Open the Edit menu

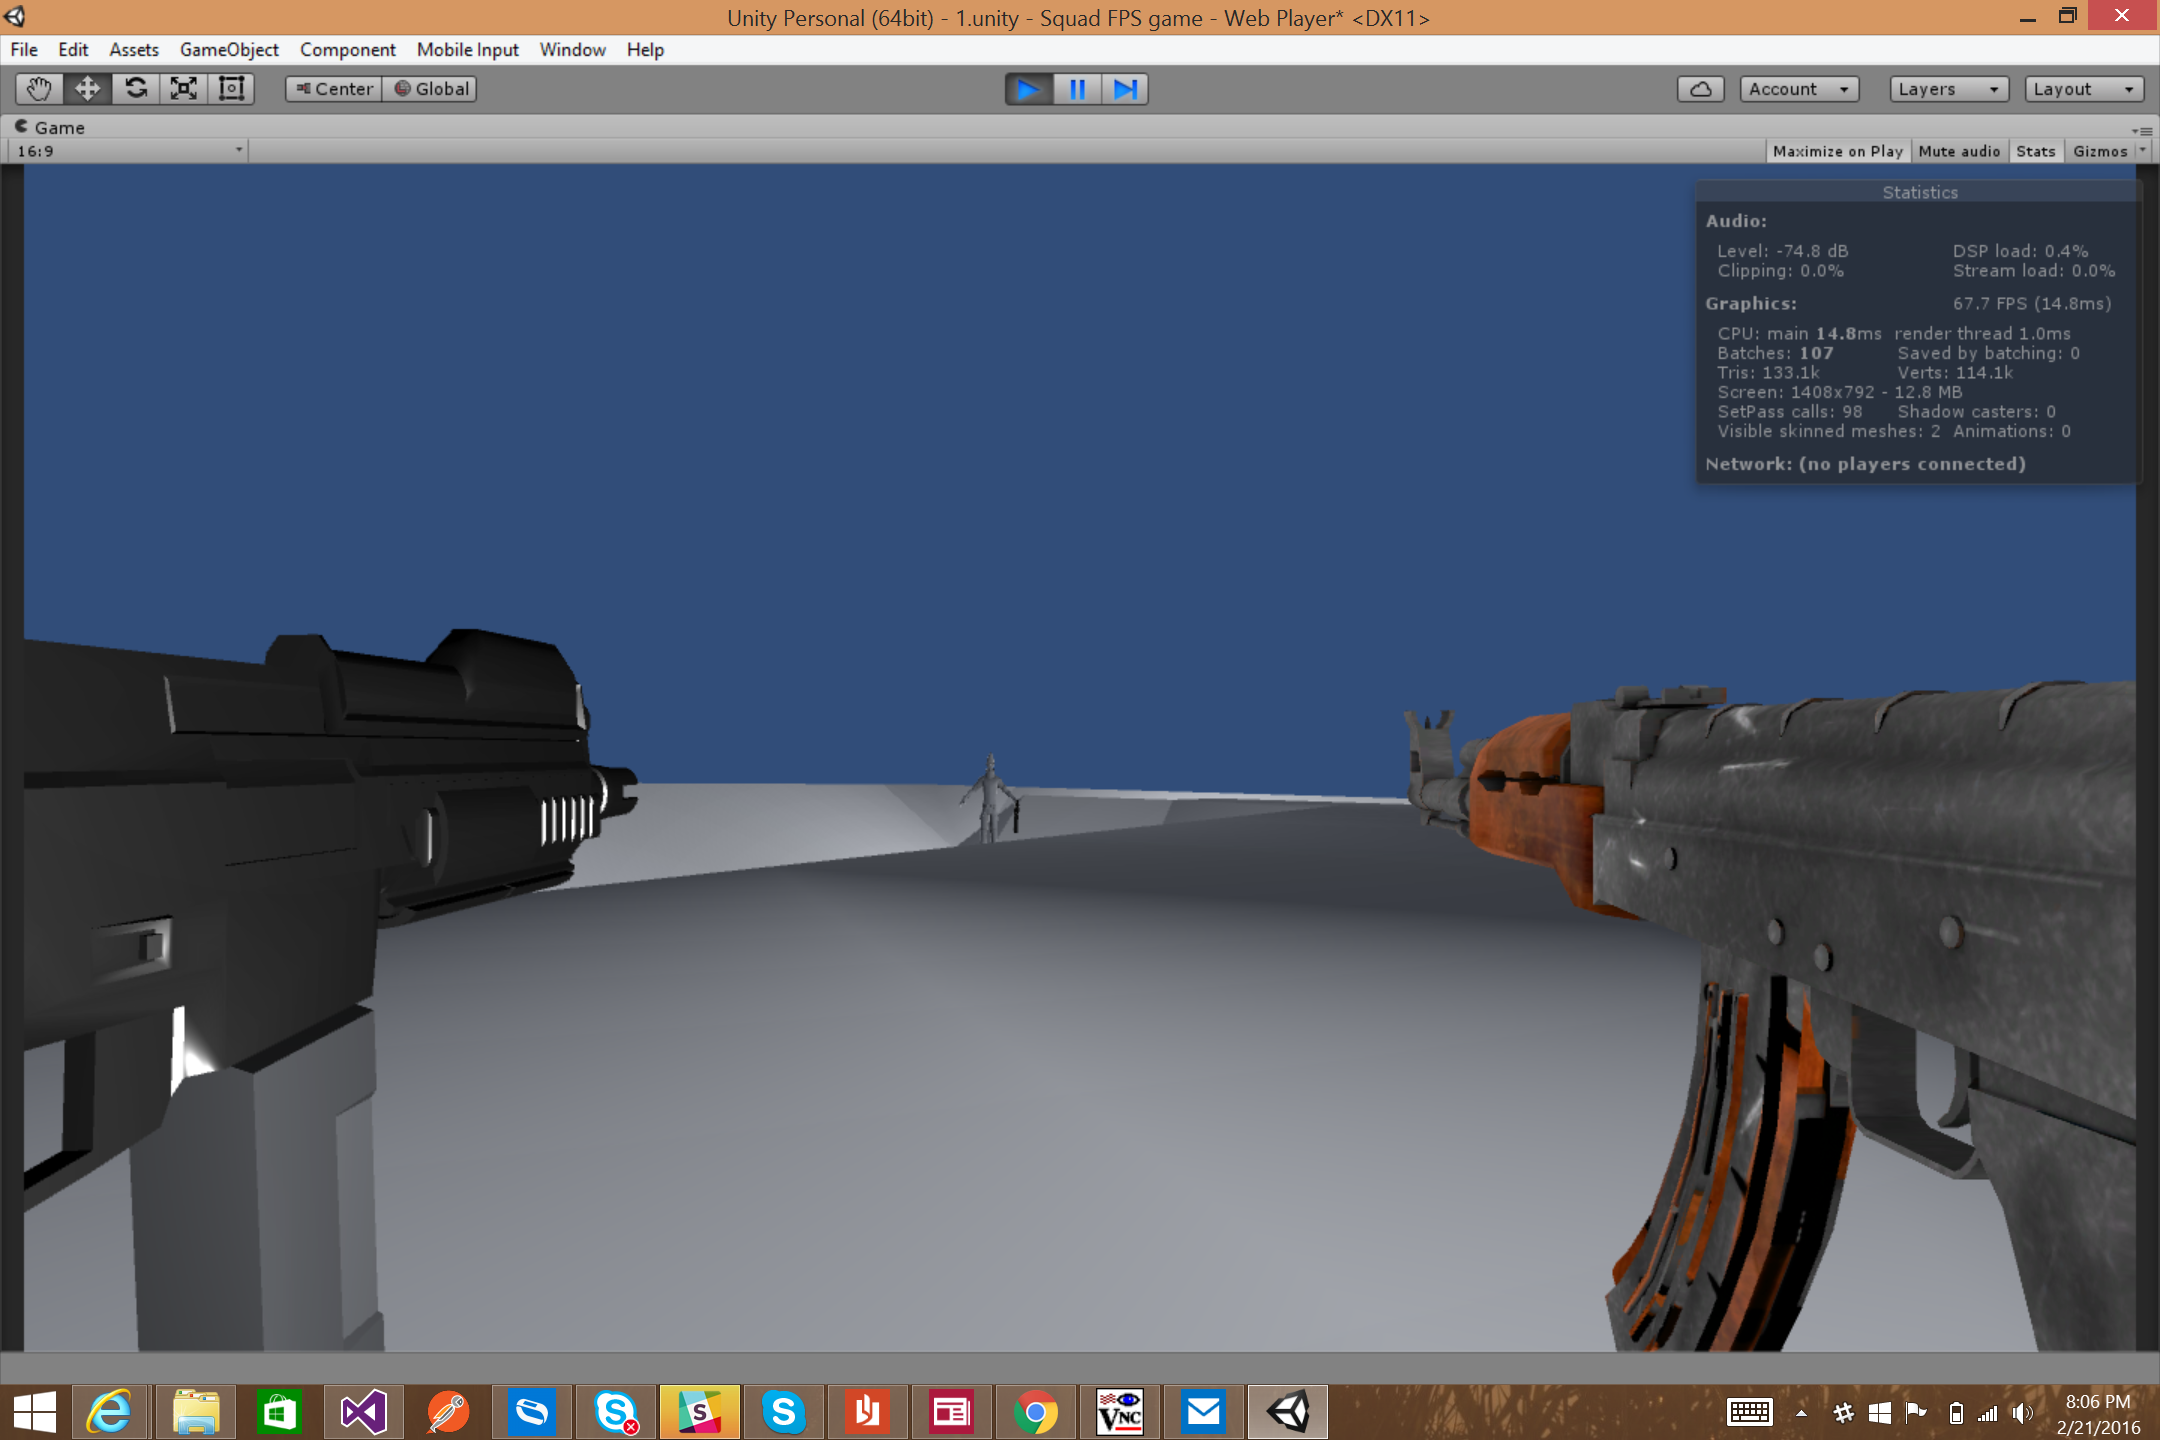73,49
